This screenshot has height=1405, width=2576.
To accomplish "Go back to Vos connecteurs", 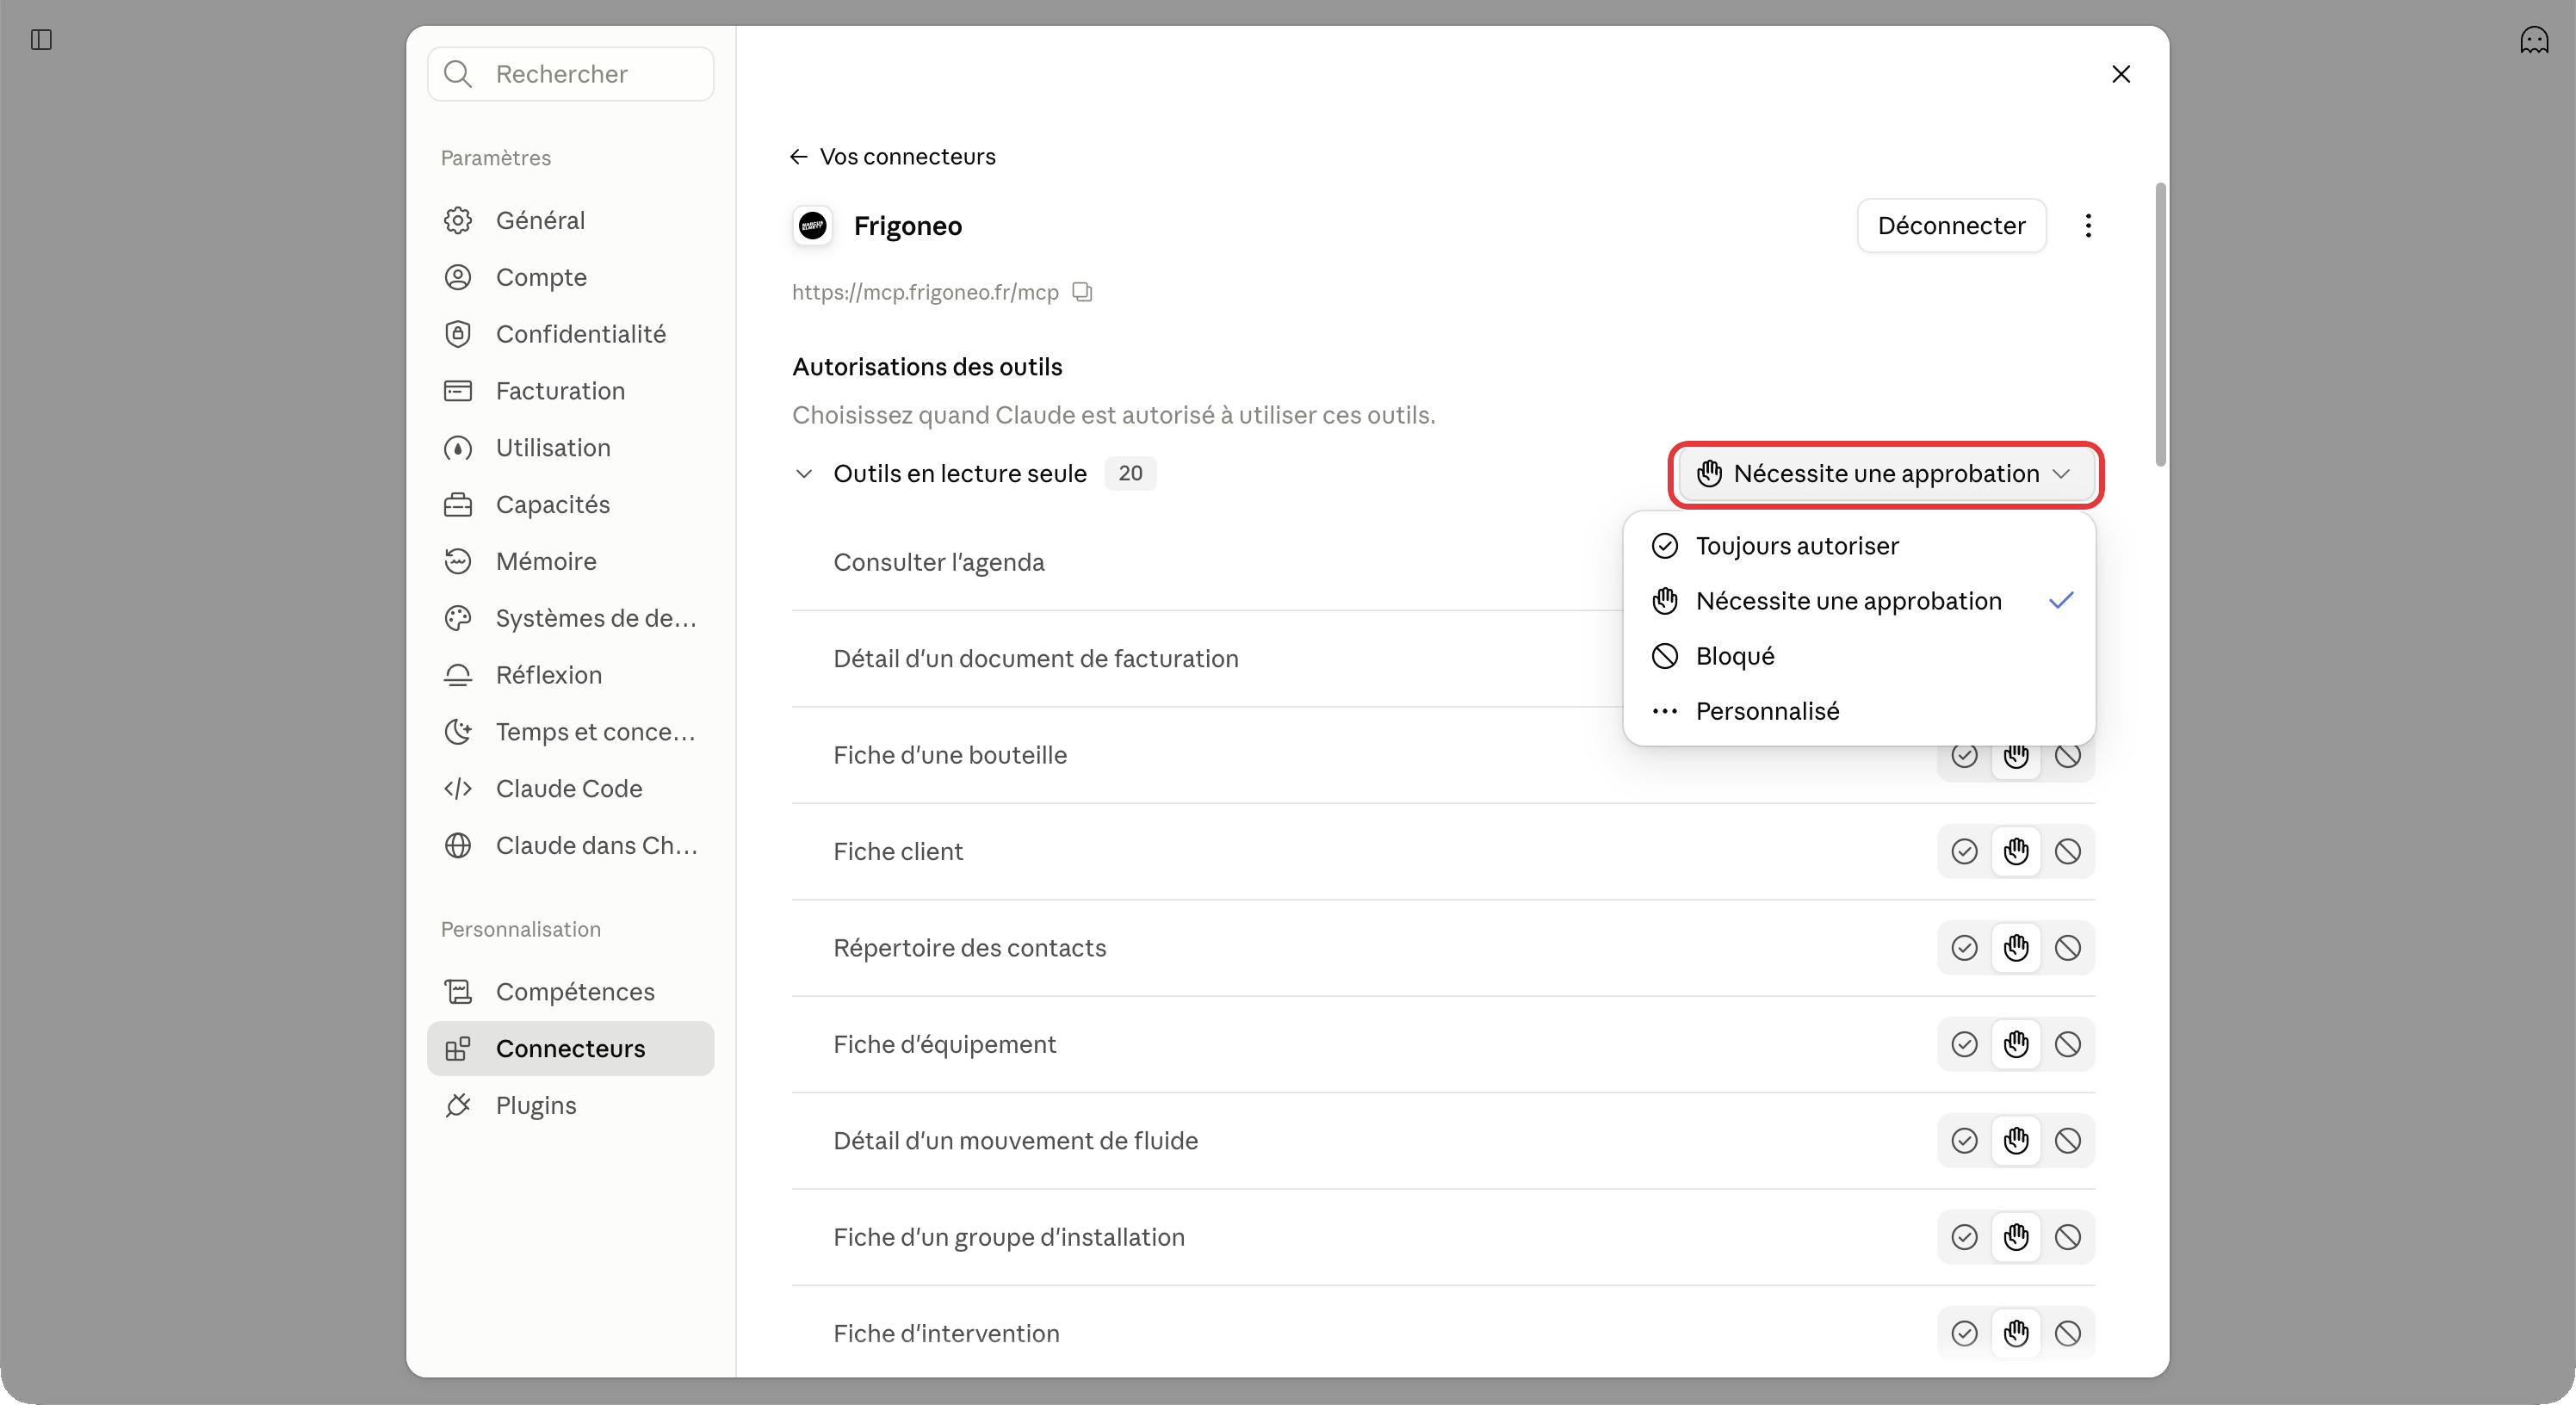I will point(893,157).
